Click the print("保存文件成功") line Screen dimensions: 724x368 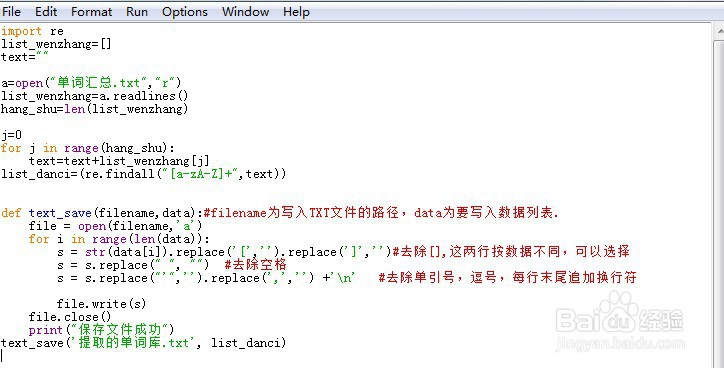(x=102, y=330)
